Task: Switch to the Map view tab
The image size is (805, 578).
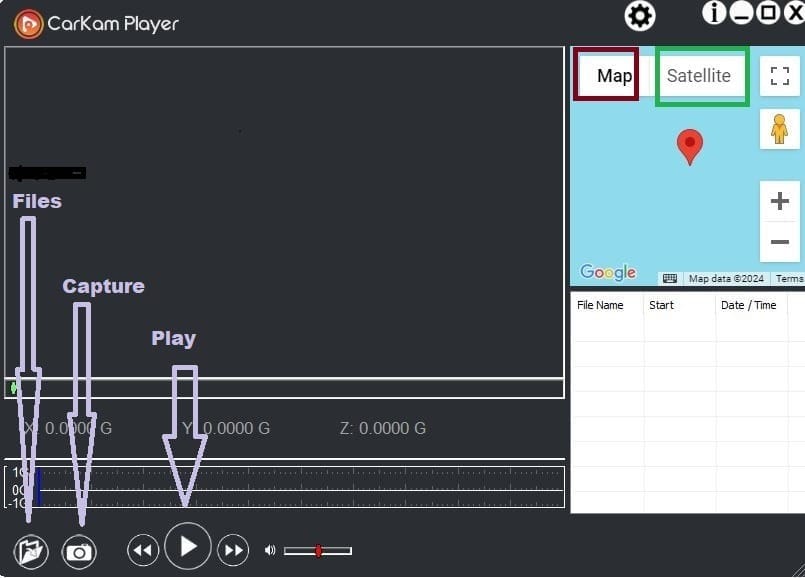Action: [614, 75]
